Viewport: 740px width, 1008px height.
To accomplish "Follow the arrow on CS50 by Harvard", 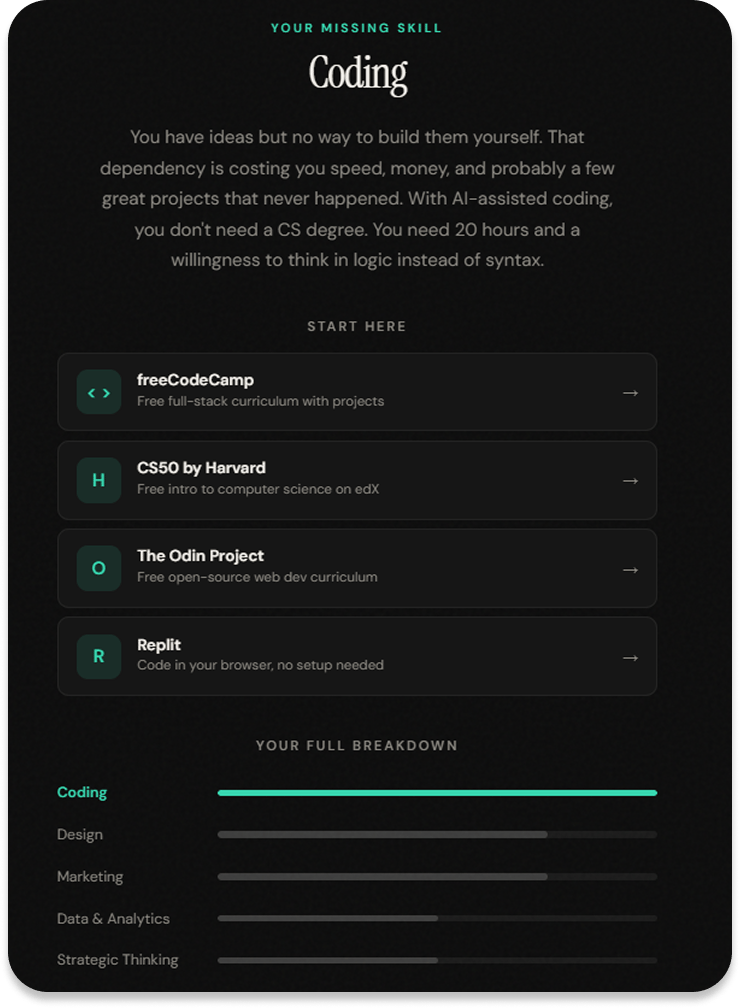I will click(x=630, y=481).
